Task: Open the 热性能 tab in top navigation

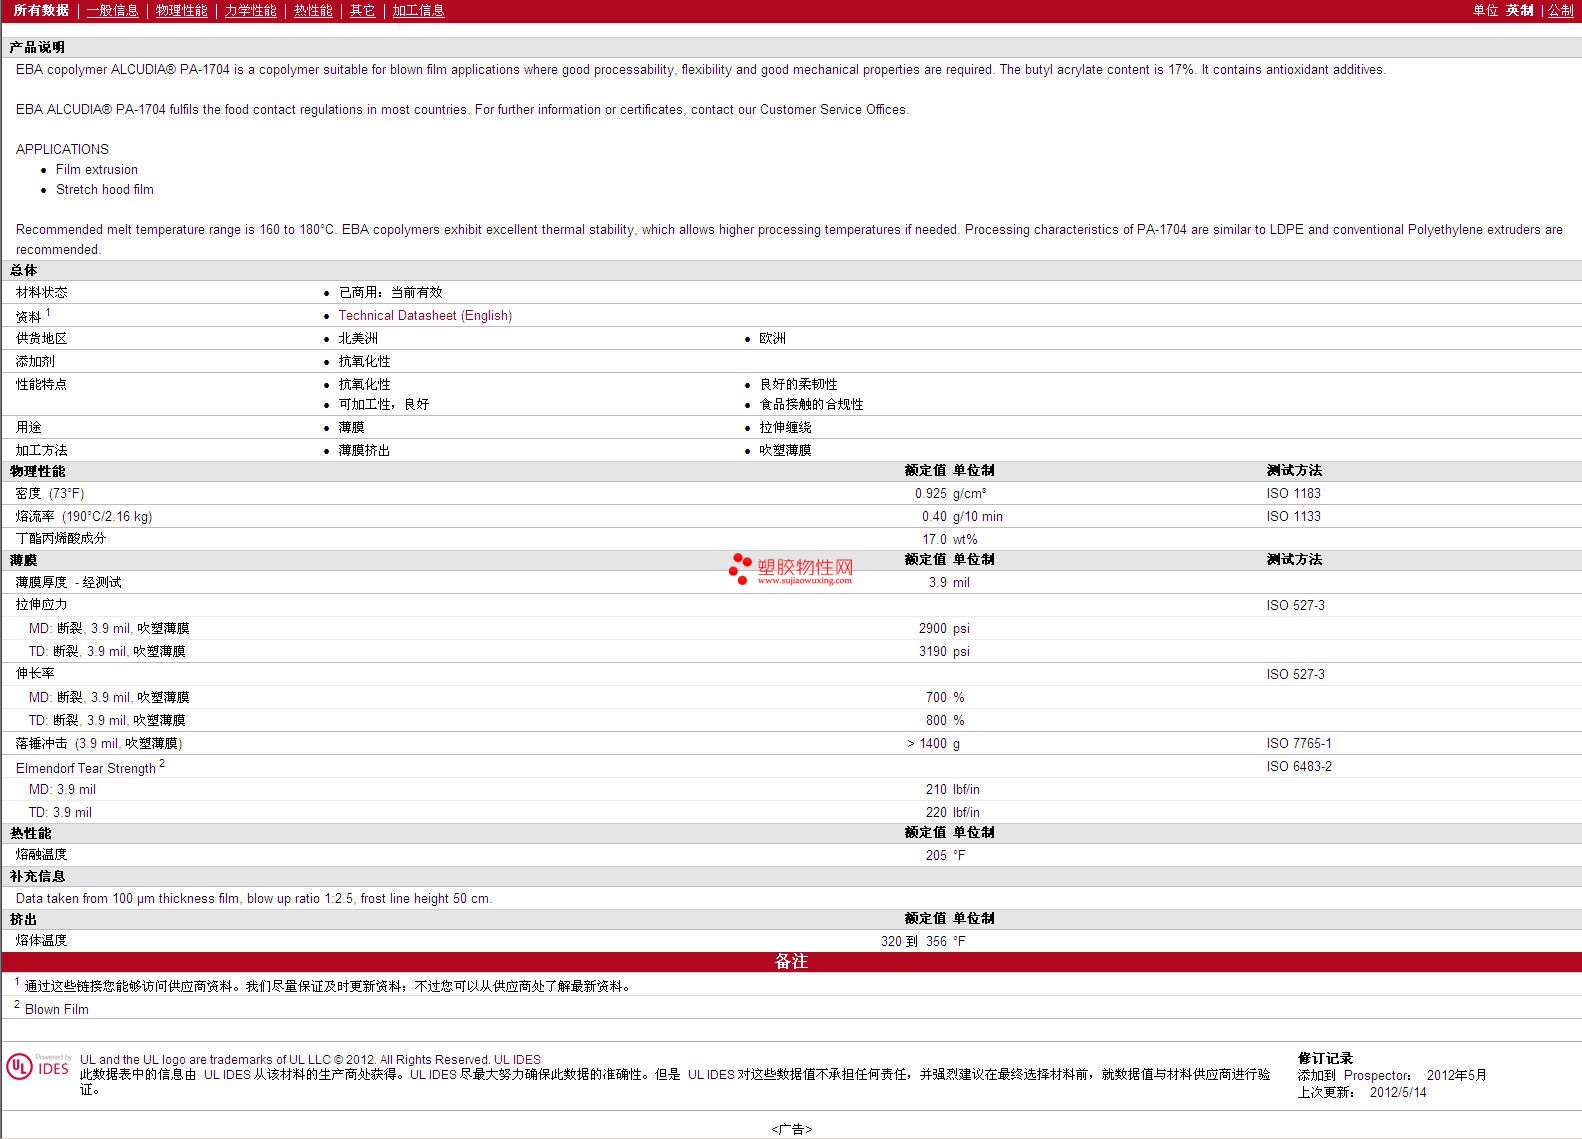Action: click(x=313, y=10)
